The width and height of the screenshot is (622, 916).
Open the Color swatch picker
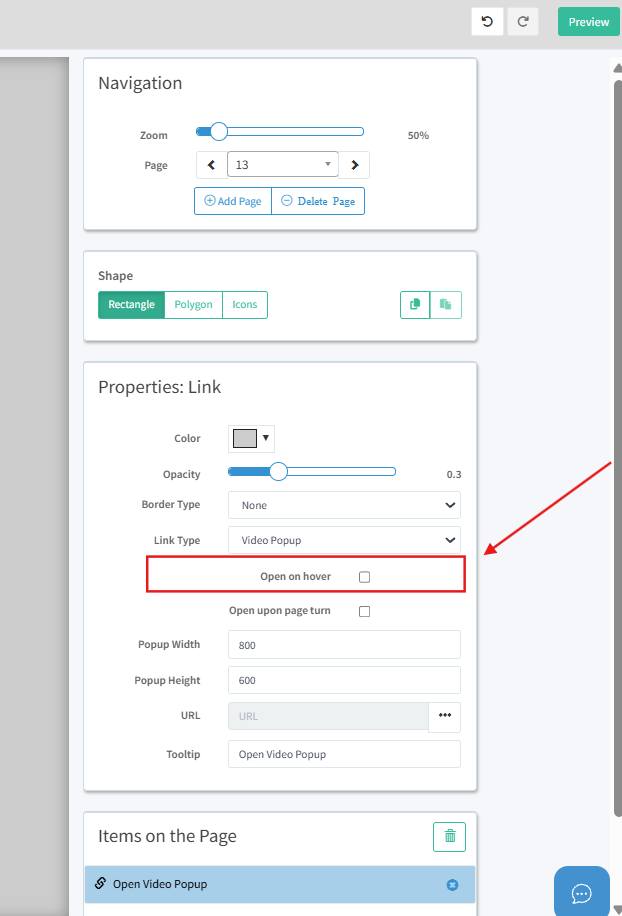[252, 438]
